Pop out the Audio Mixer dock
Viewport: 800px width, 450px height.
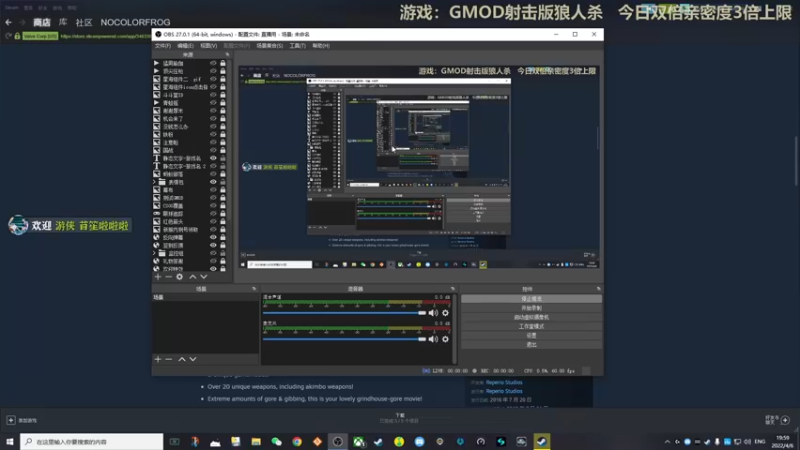pos(453,289)
